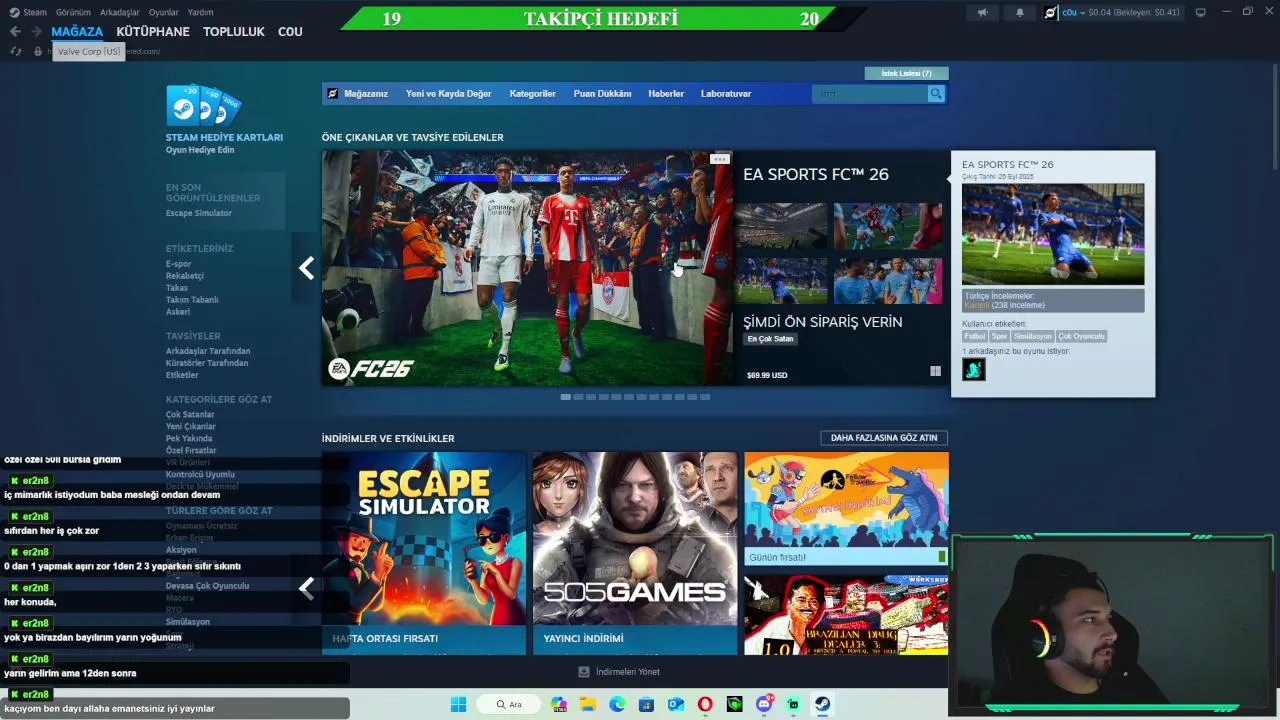Screen dimensions: 1280x720
Task: Open the Yardım menu
Action: [x=200, y=12]
